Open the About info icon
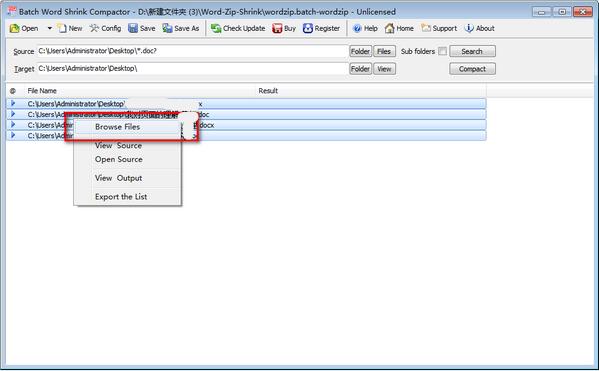This screenshot has width=599, height=371. click(469, 28)
